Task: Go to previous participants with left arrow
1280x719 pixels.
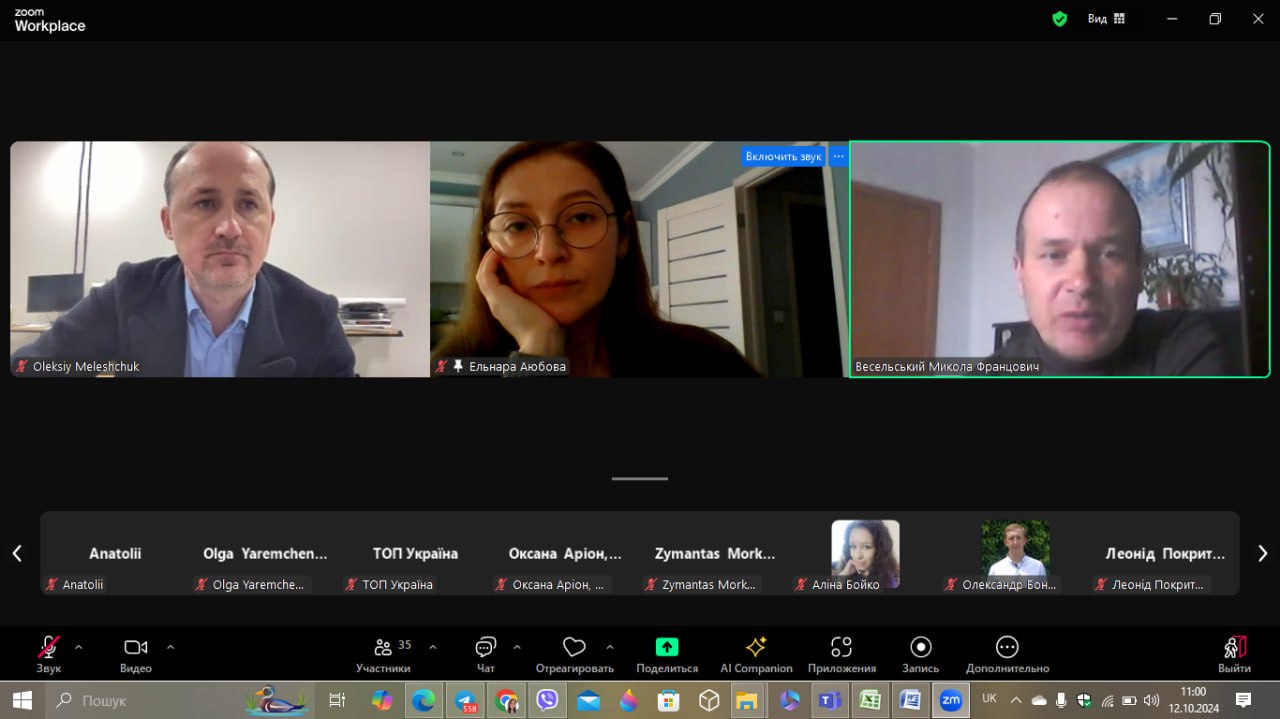Action: pos(17,553)
